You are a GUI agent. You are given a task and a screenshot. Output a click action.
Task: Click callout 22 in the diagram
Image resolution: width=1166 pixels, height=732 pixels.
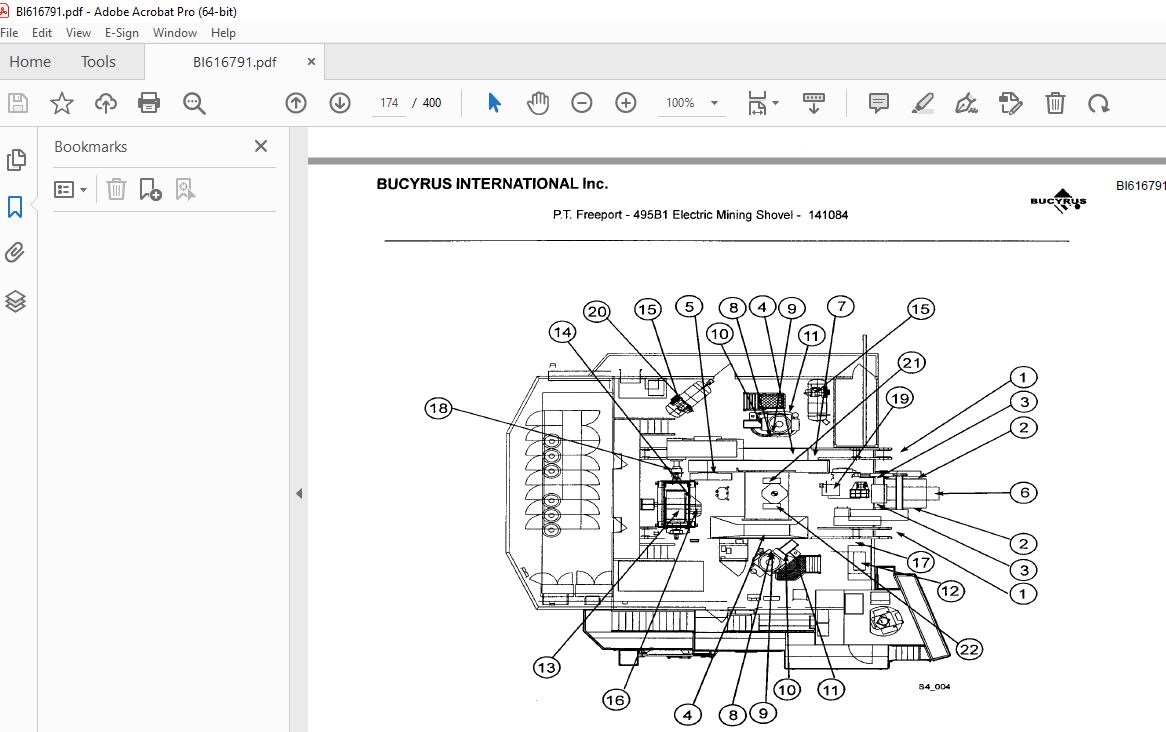point(969,649)
